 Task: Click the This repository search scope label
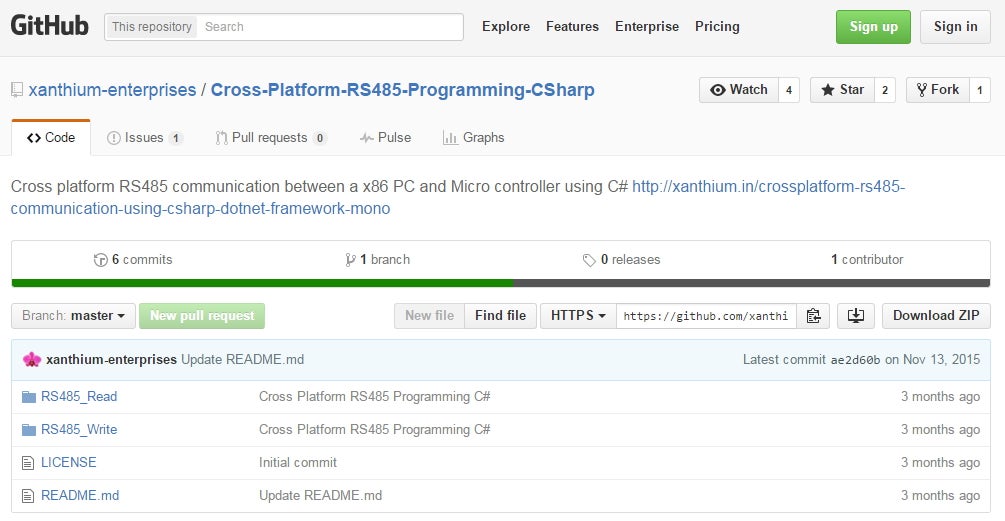click(x=151, y=27)
